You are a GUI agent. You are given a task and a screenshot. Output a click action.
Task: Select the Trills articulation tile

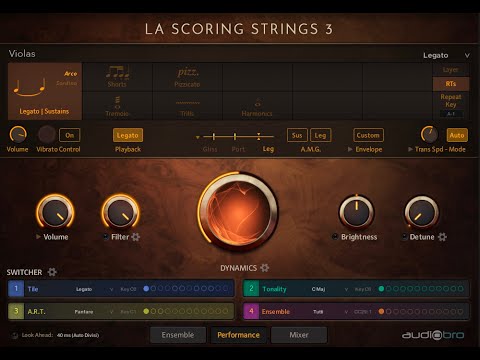pos(187,106)
